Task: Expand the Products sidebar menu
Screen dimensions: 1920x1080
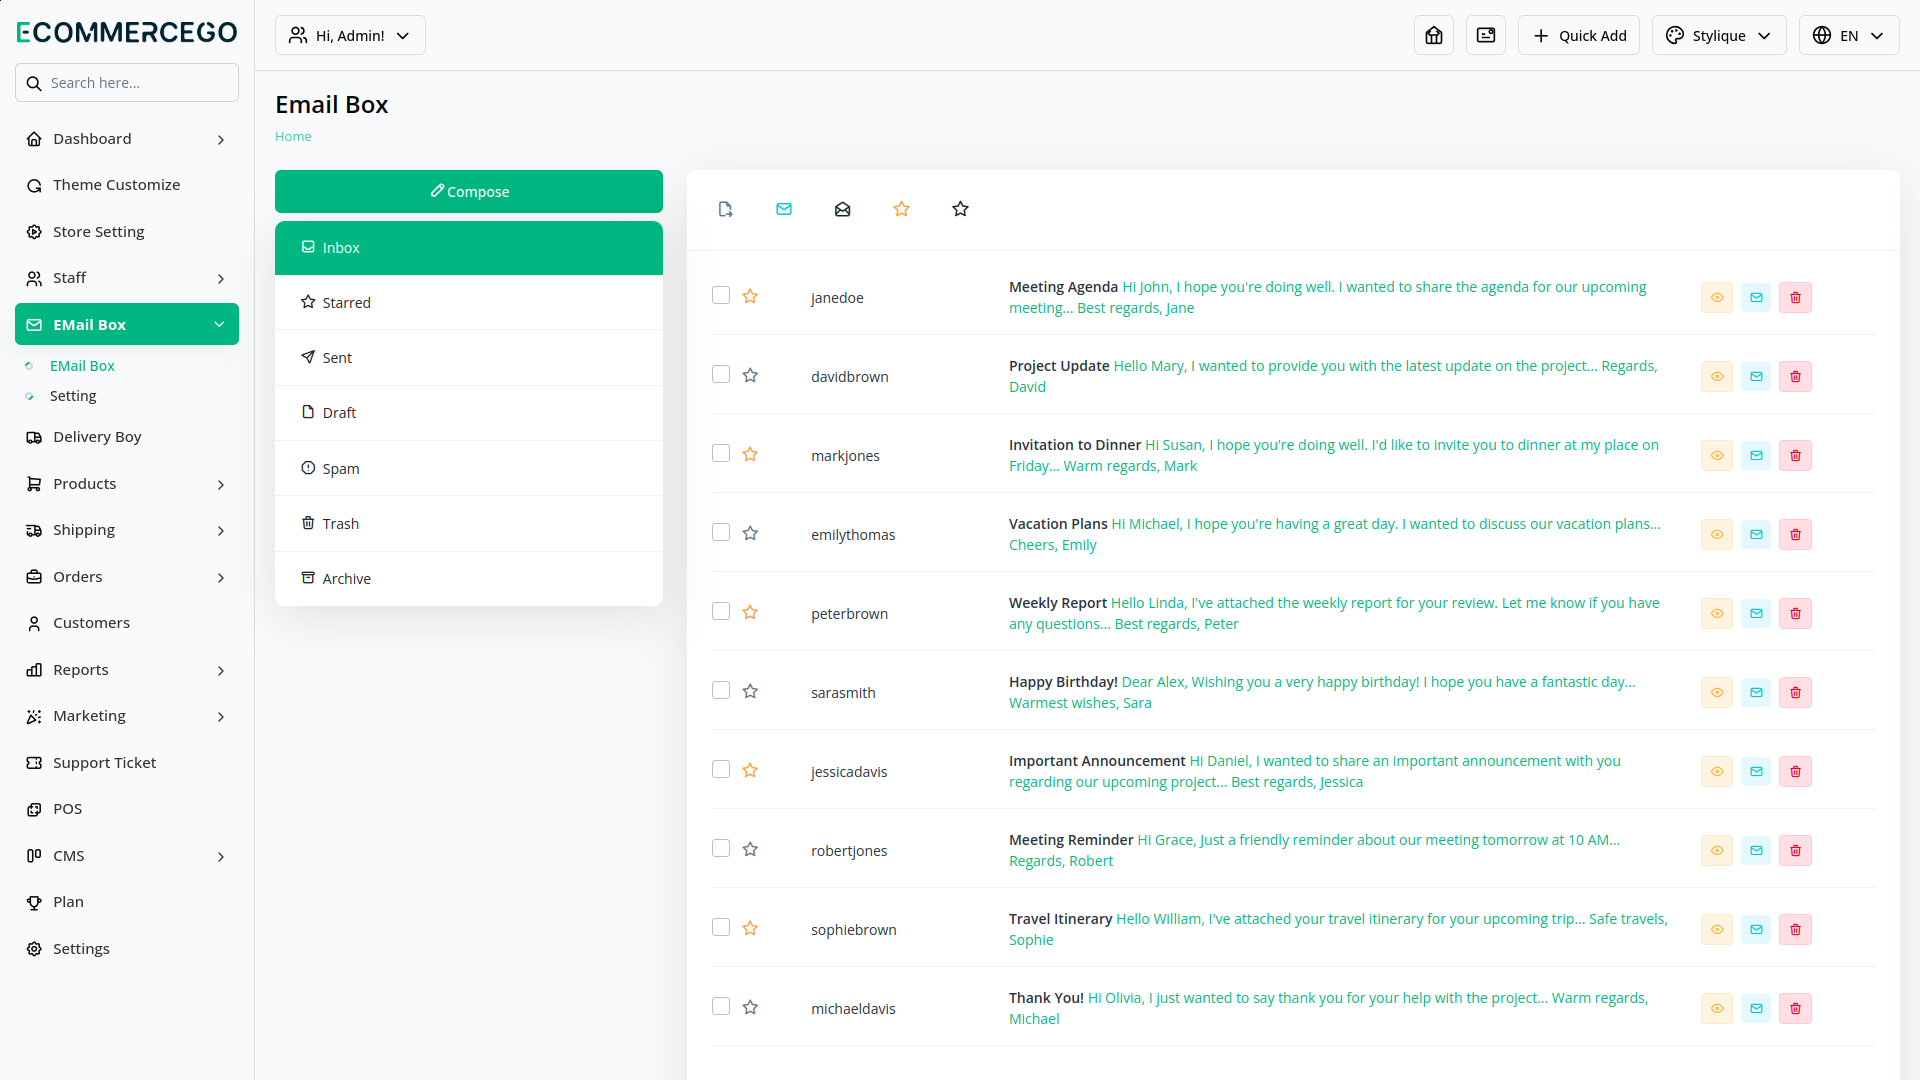Action: coord(127,484)
